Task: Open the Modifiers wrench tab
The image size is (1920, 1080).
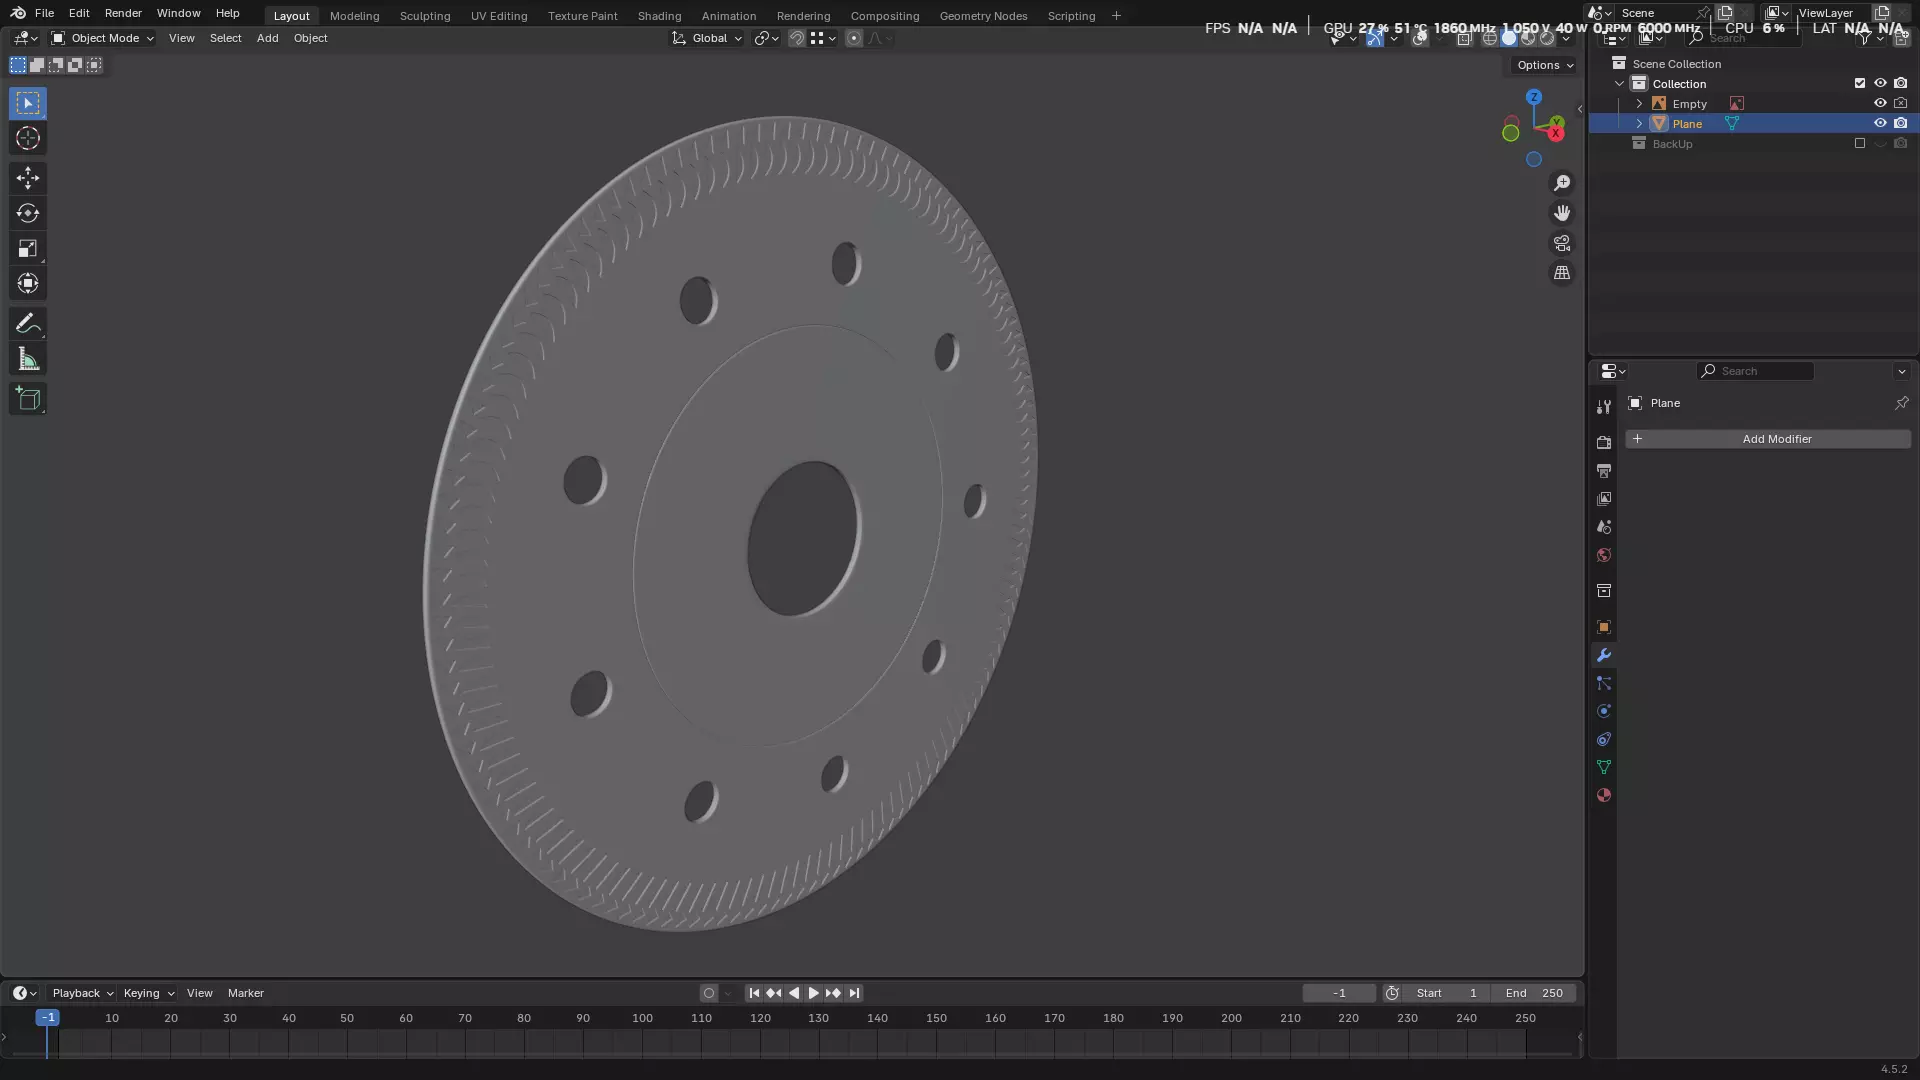Action: (1604, 655)
